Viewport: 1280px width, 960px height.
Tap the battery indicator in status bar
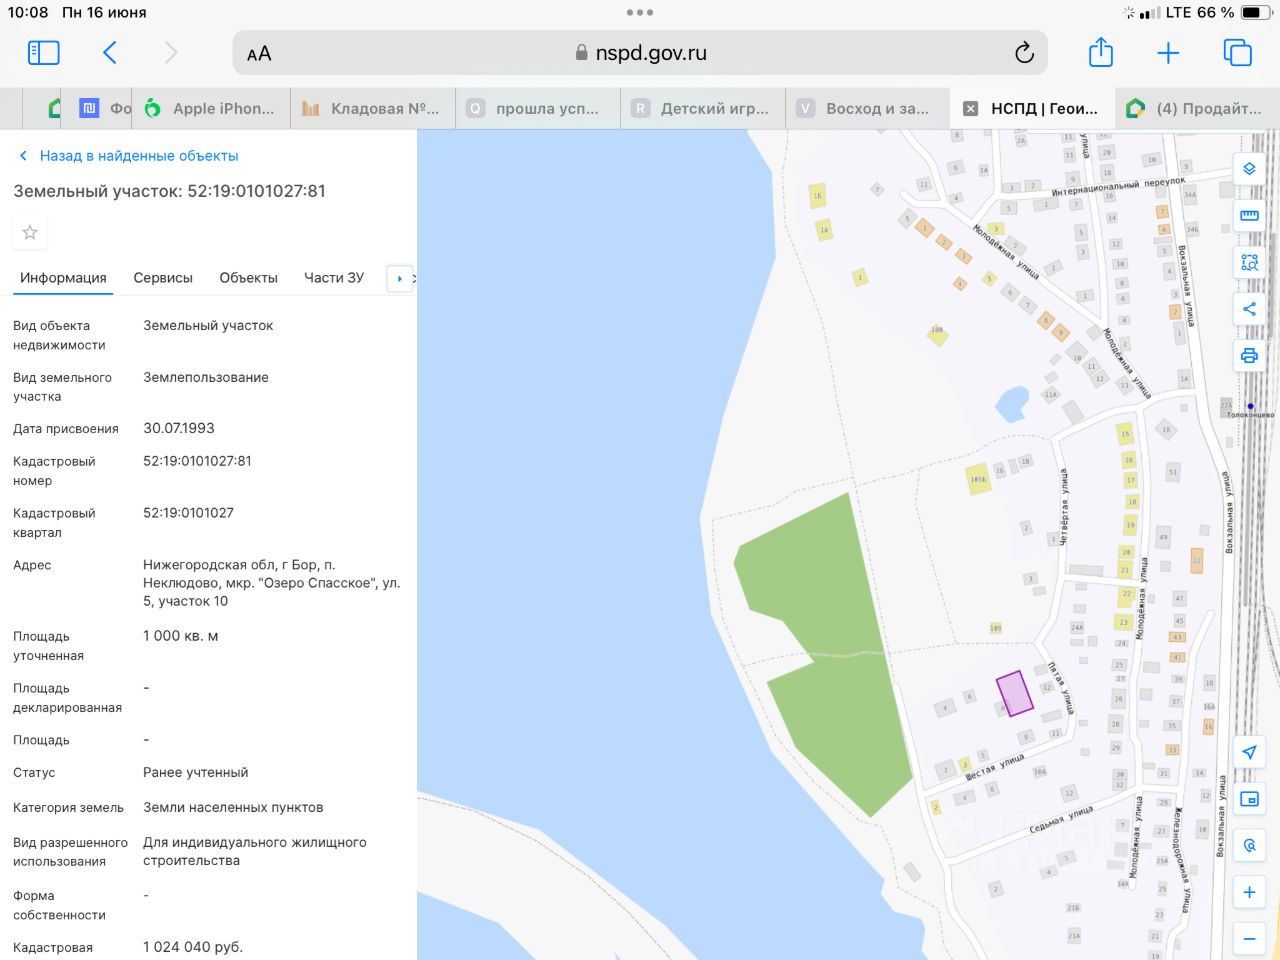point(1255,13)
